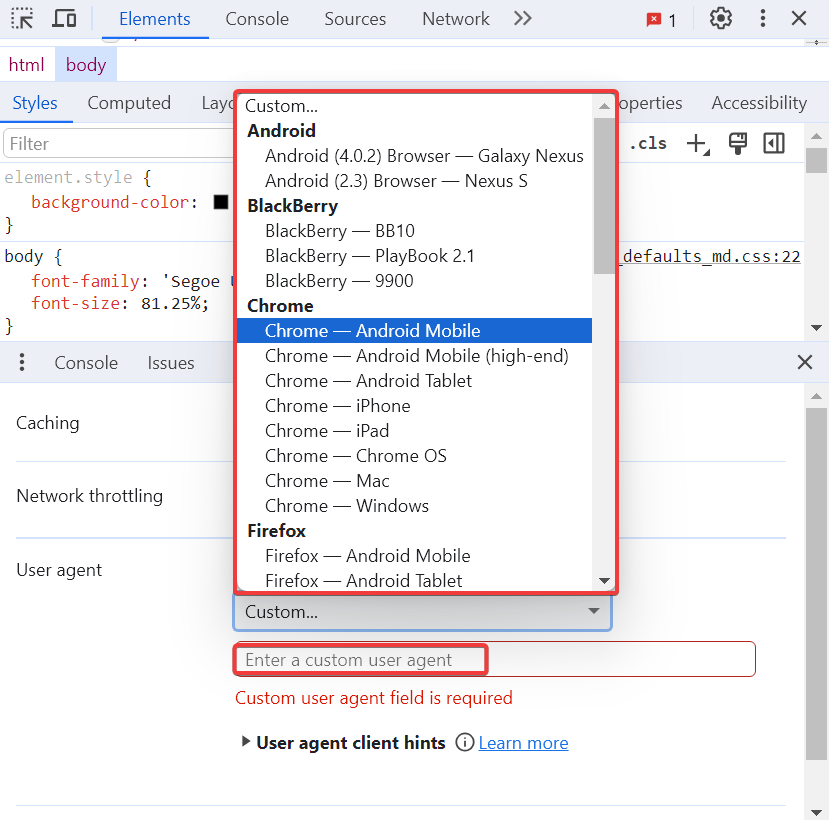Choose Chrome — Windows

pyautogui.click(x=414, y=506)
